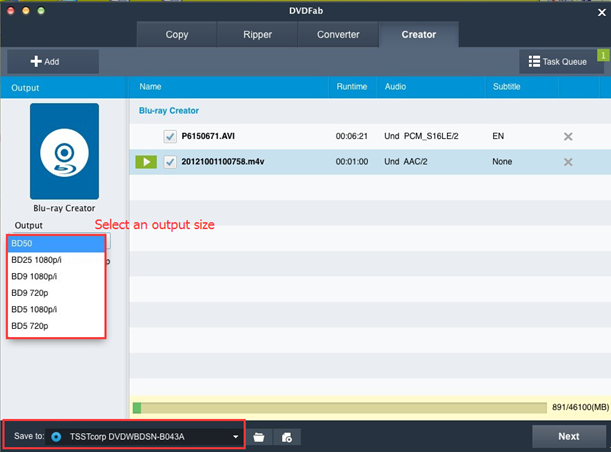
Task: Open the Task Queue list
Action: tap(557, 62)
